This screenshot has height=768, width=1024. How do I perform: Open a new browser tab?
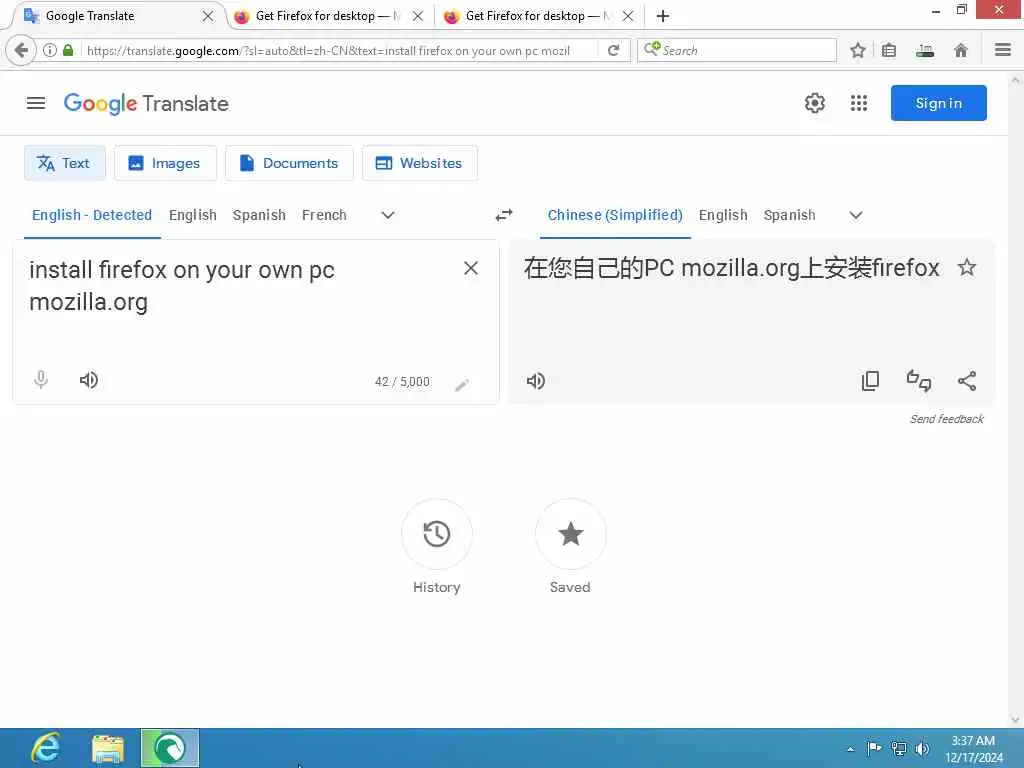tap(663, 16)
